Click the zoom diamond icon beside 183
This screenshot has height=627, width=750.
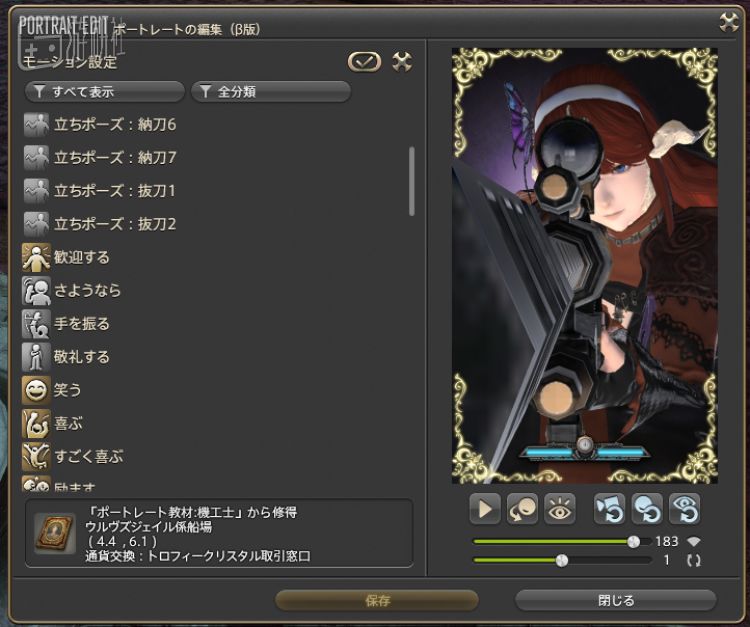point(694,542)
